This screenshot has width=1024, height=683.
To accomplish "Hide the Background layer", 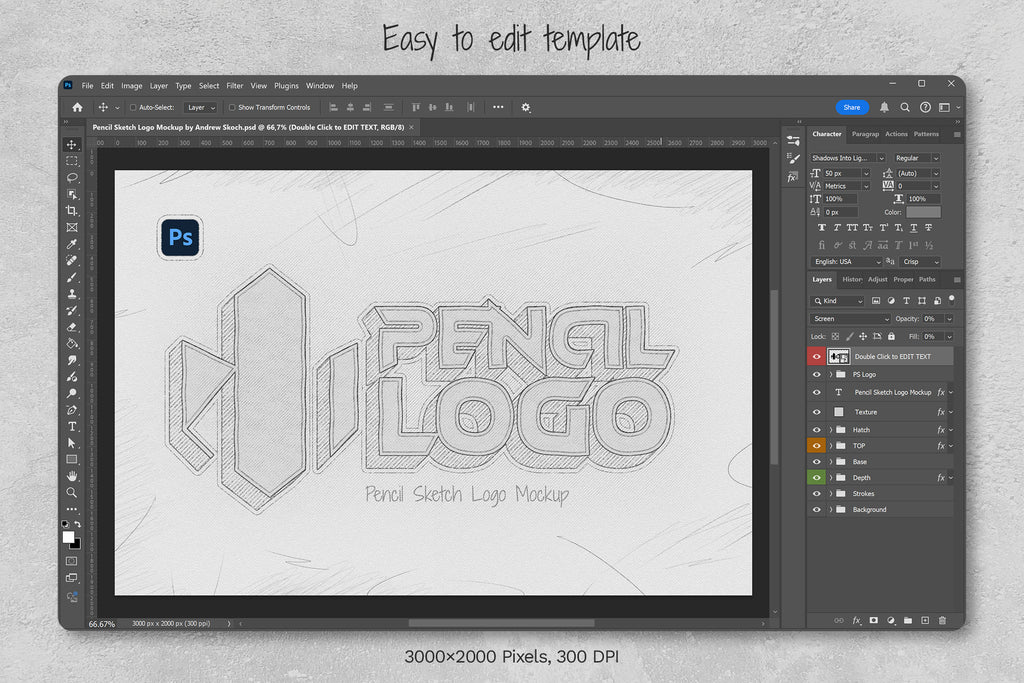I will tap(817, 510).
